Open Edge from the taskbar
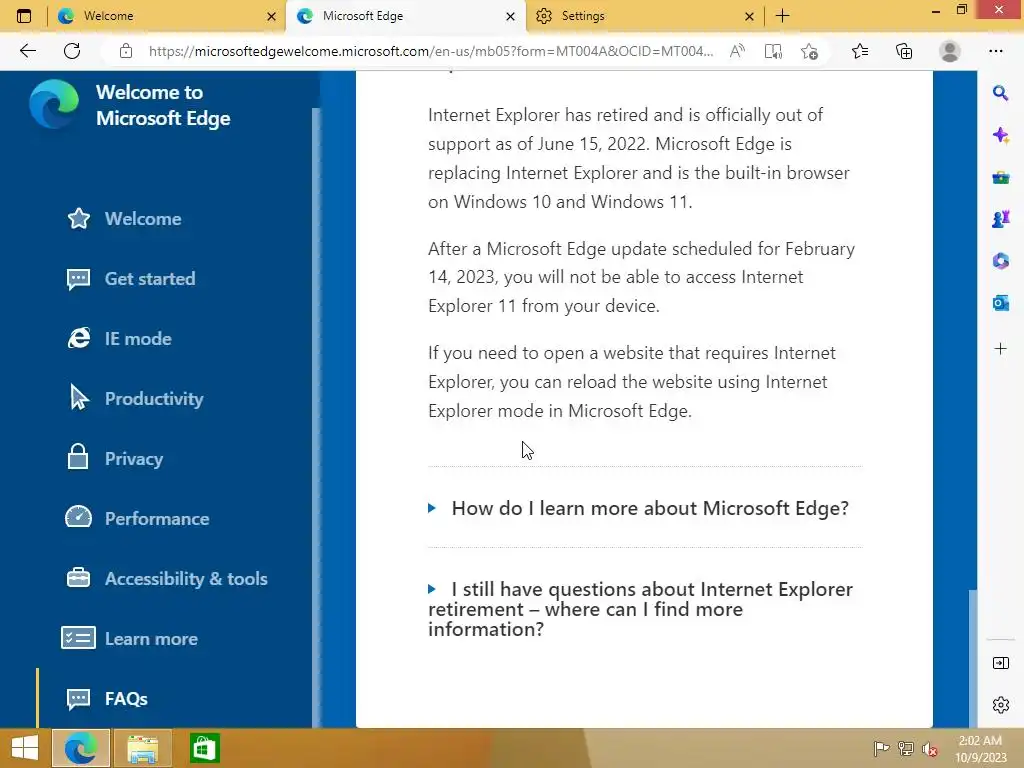Image resolution: width=1024 pixels, height=768 pixels. point(80,748)
